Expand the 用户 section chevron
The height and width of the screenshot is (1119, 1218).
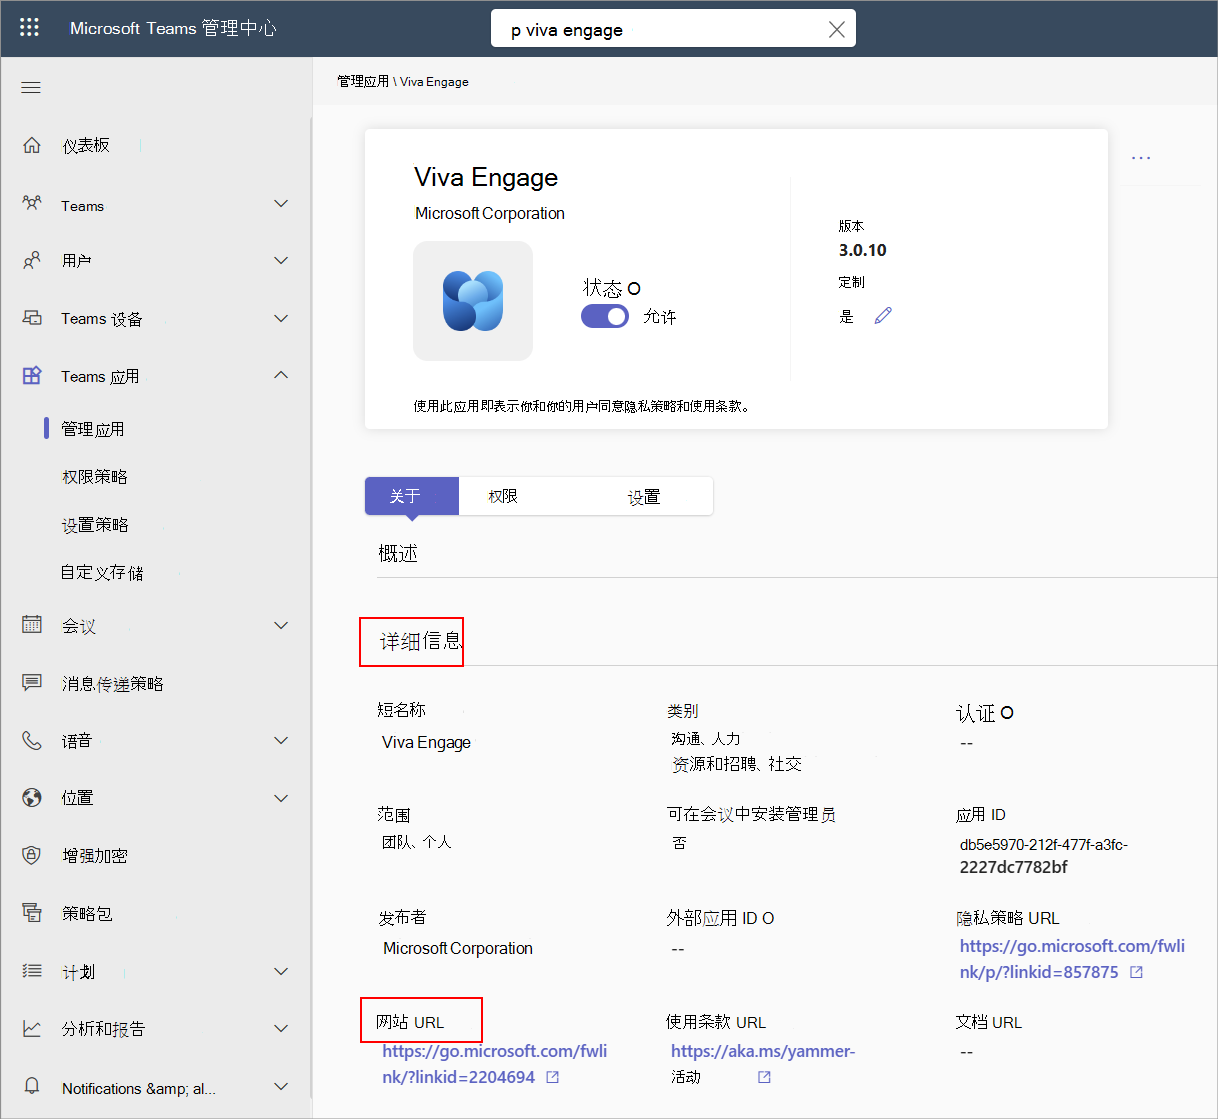coord(281,260)
